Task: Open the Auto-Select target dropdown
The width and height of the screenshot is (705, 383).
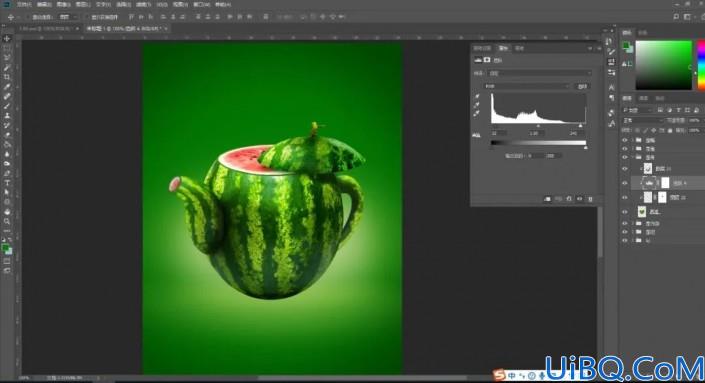Action: [68, 17]
